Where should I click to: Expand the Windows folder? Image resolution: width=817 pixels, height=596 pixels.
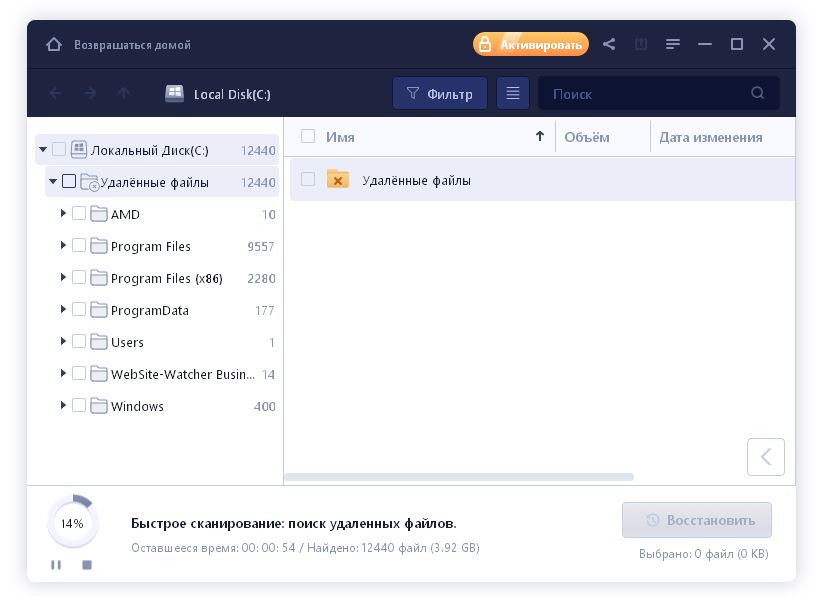coord(63,405)
